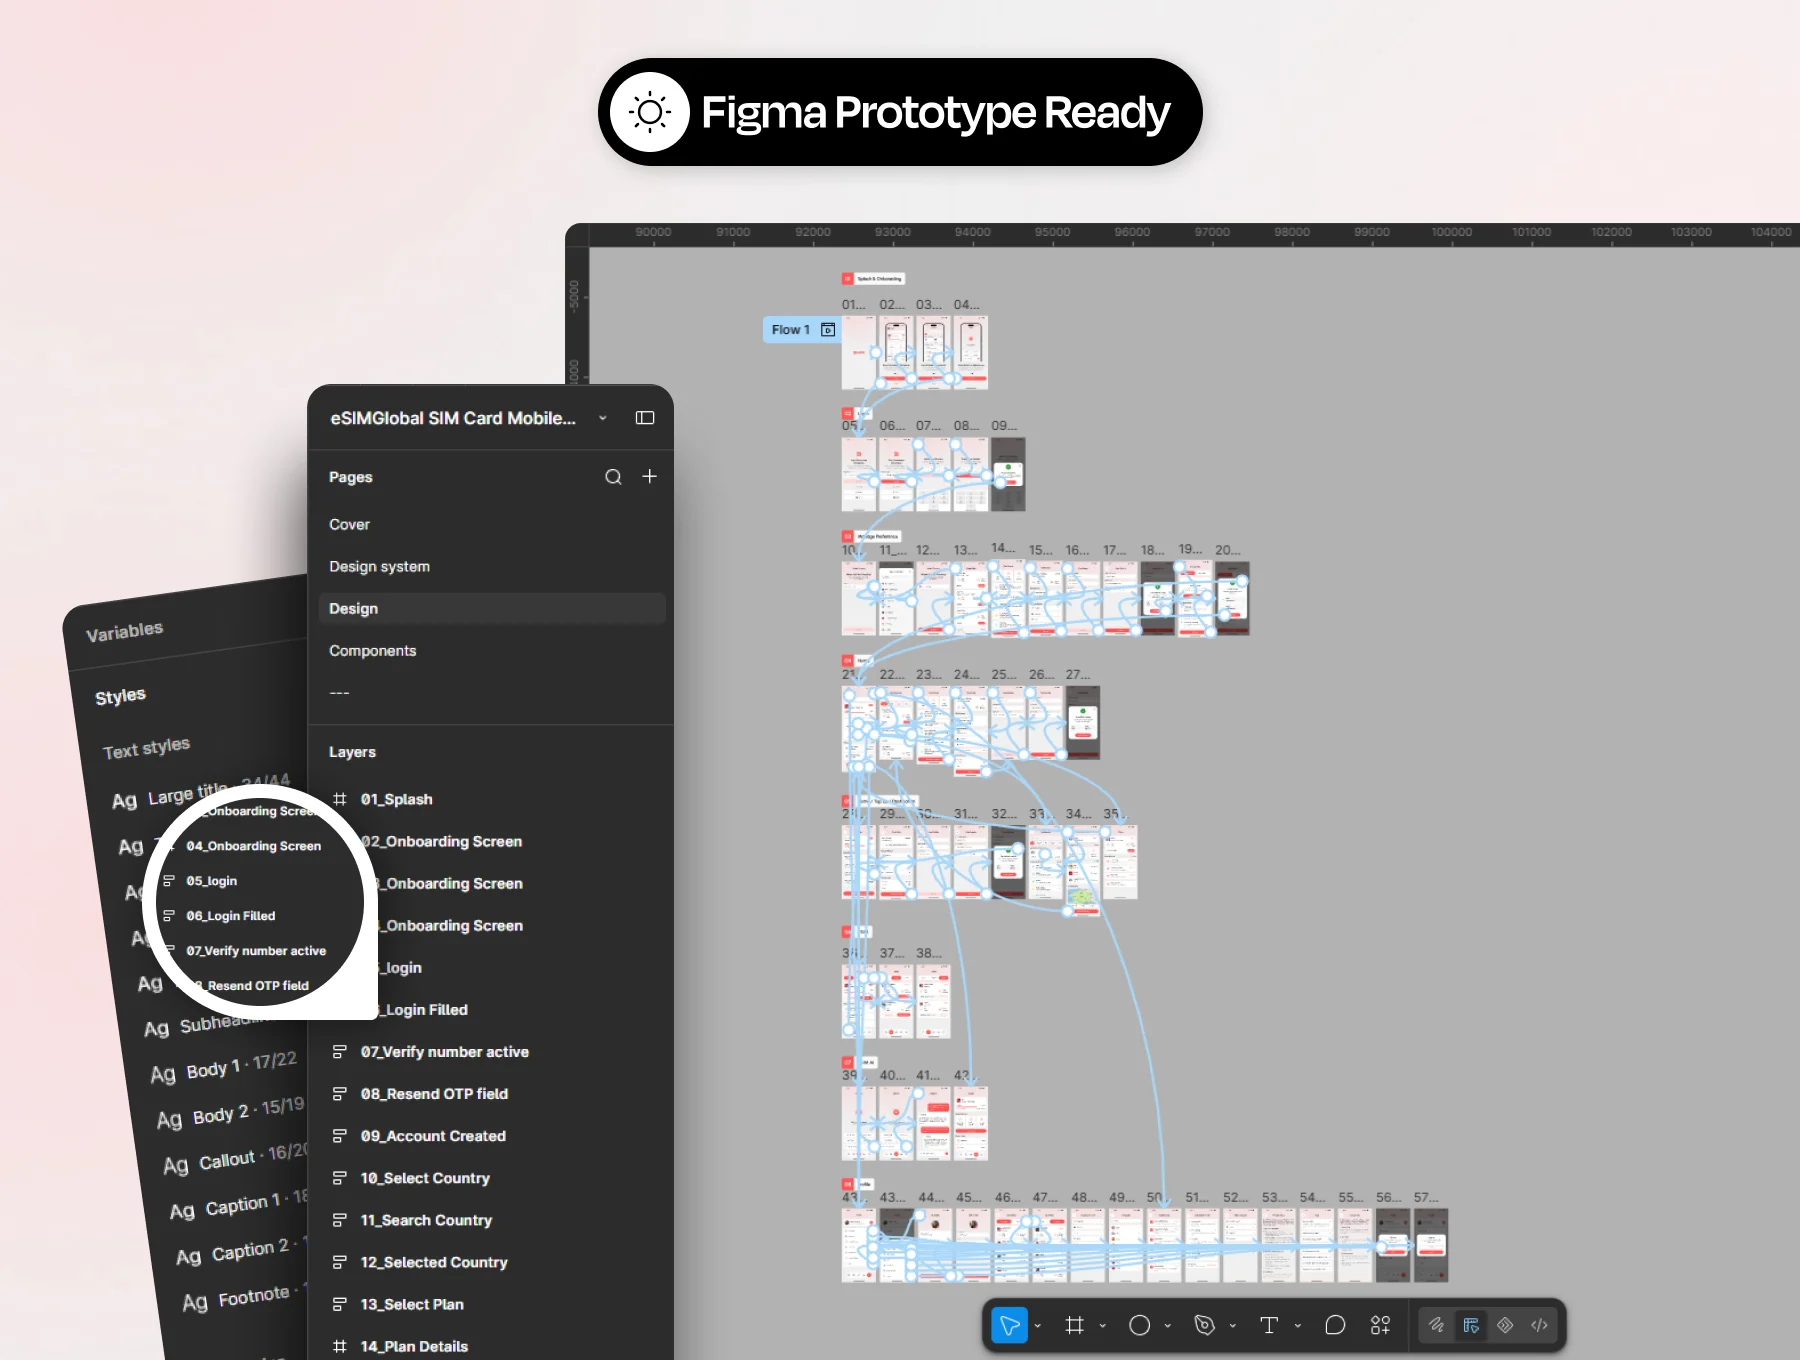
Task: Click the 'Caption 2' text style
Action: [249, 1250]
